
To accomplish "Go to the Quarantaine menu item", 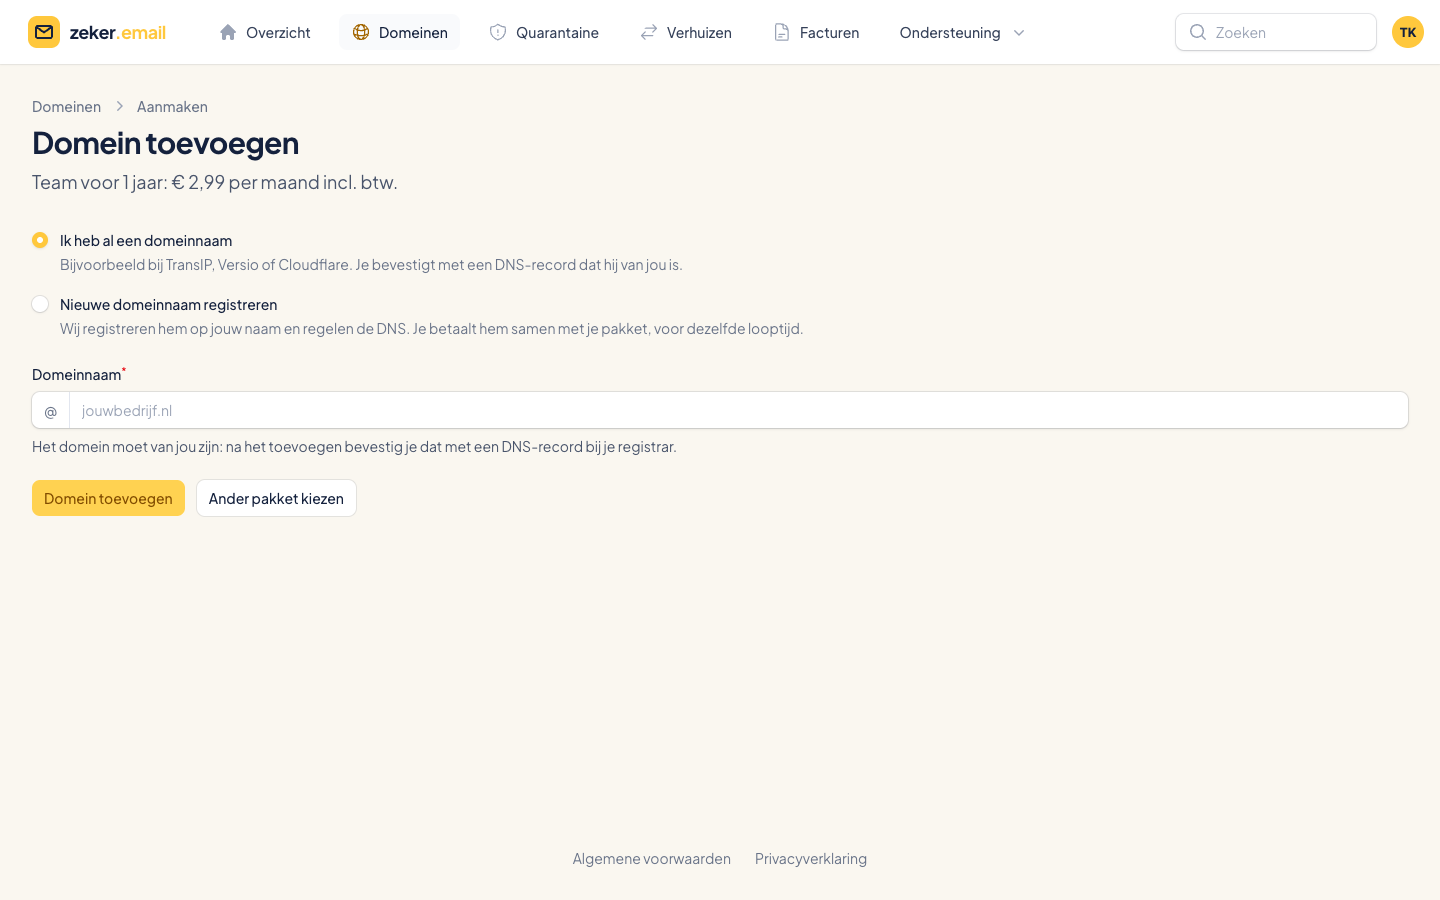I will [544, 32].
